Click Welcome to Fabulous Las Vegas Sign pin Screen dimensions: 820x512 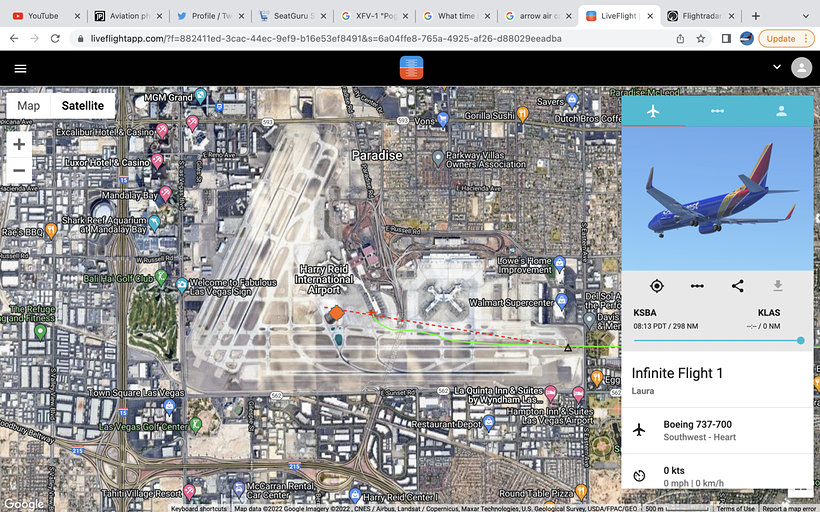point(182,286)
